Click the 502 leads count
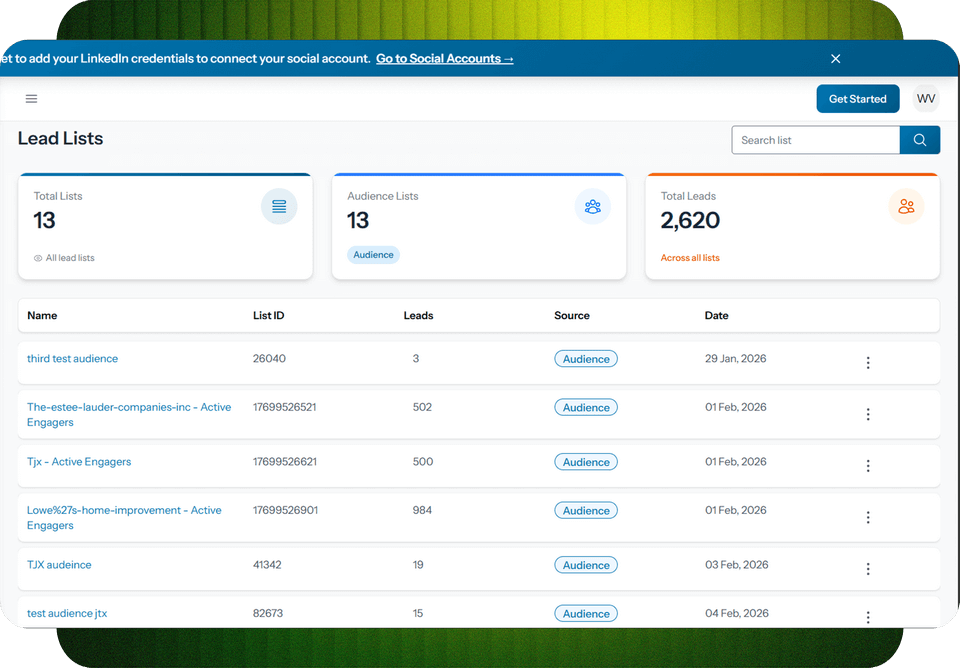960x668 pixels. tap(422, 407)
